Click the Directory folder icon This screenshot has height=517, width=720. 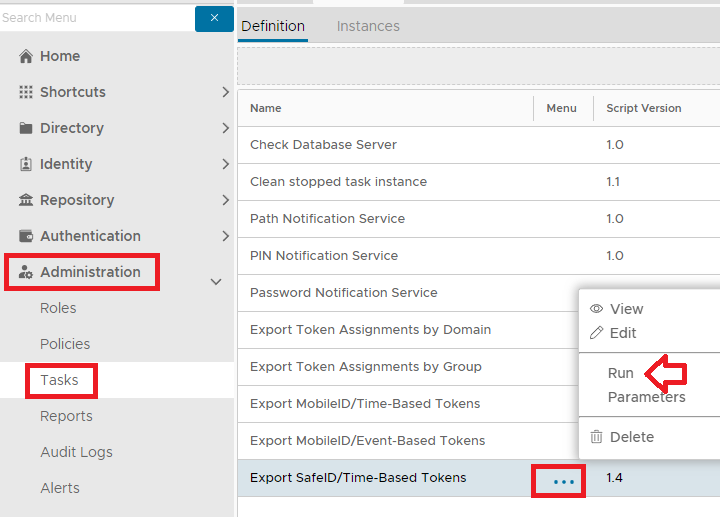(26, 128)
